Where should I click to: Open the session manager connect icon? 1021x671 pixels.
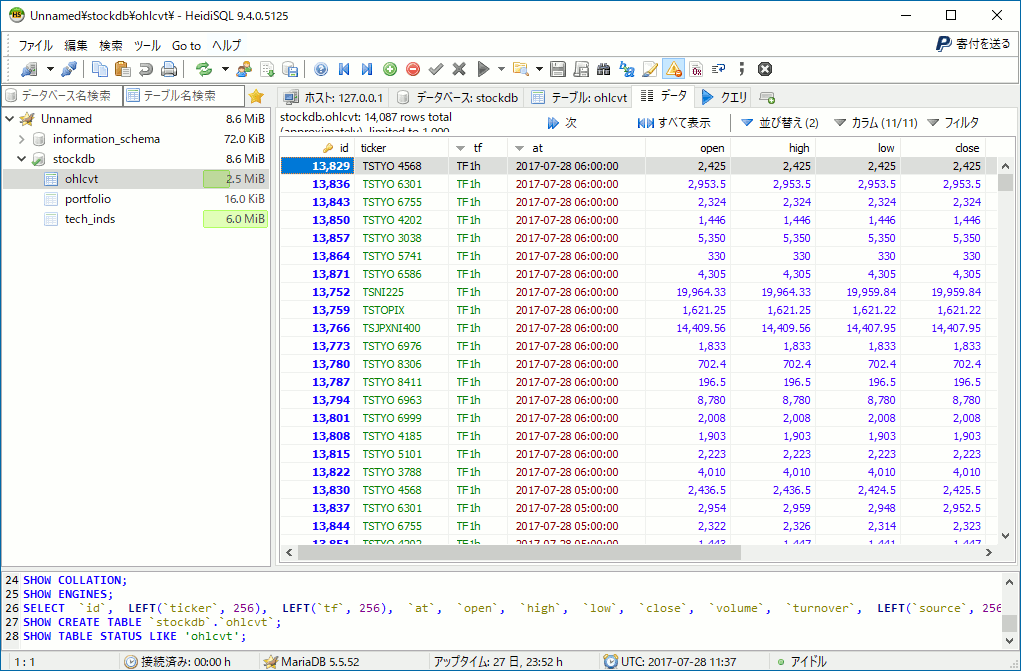tap(29, 69)
